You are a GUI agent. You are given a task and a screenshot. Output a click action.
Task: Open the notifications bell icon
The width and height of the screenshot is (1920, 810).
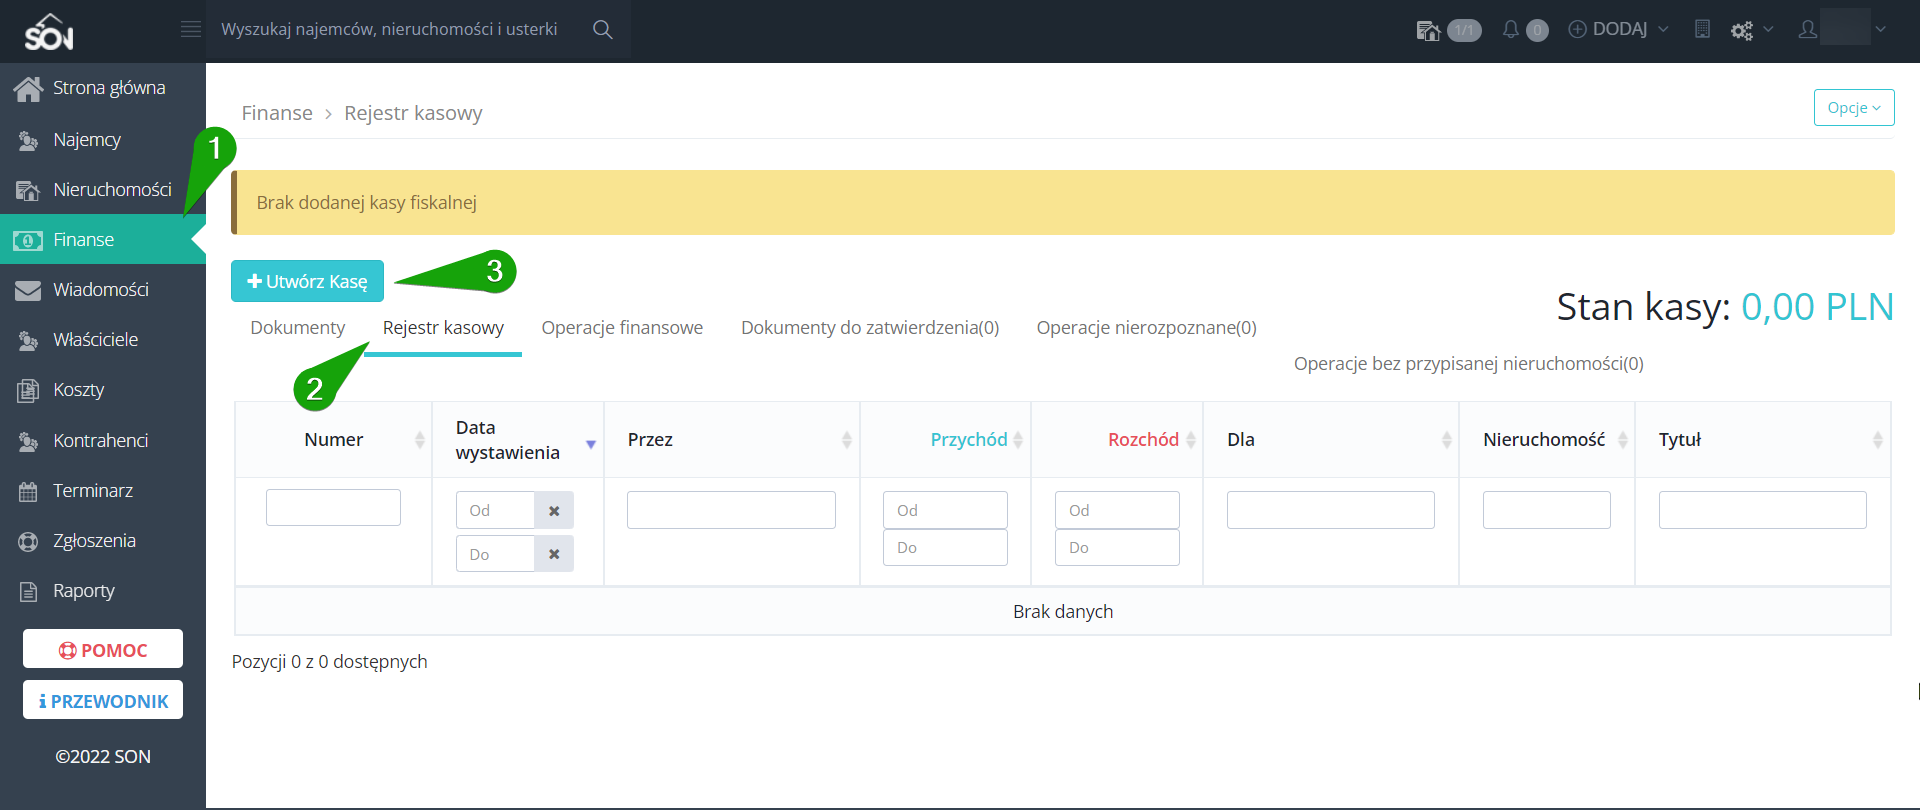1510,30
